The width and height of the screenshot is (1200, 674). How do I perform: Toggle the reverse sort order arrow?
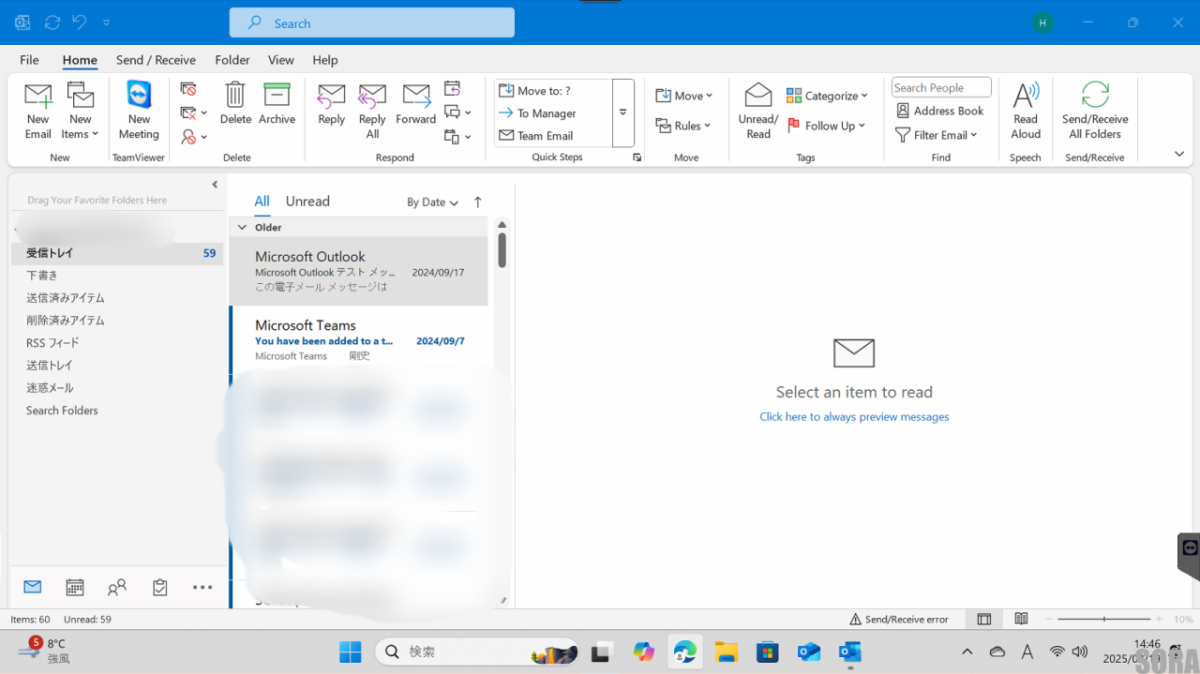pyautogui.click(x=478, y=202)
